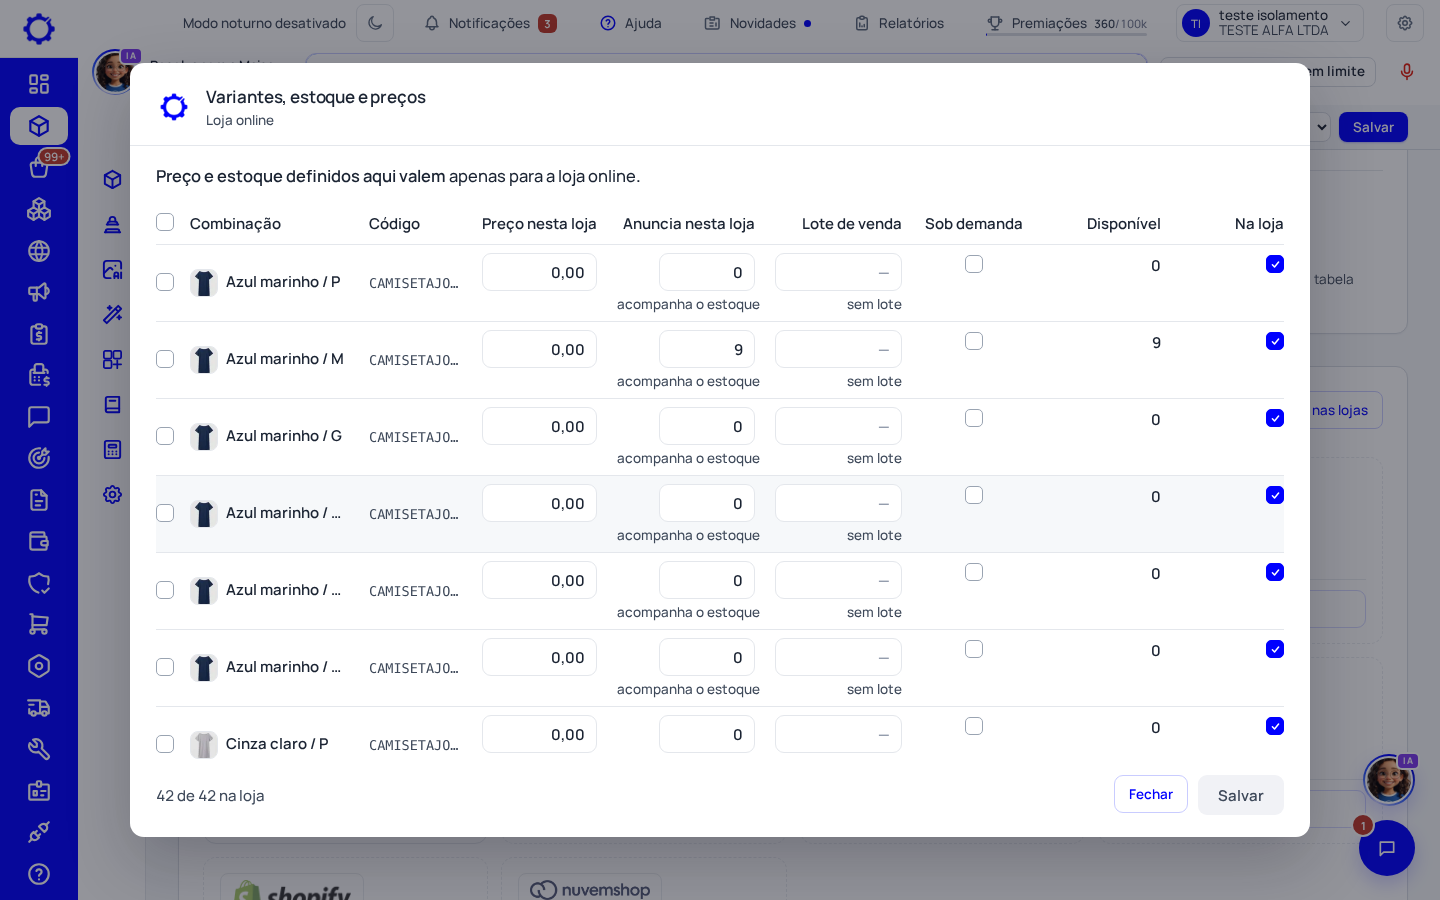
Task: Open Relatórios in the top bar
Action: tap(899, 23)
